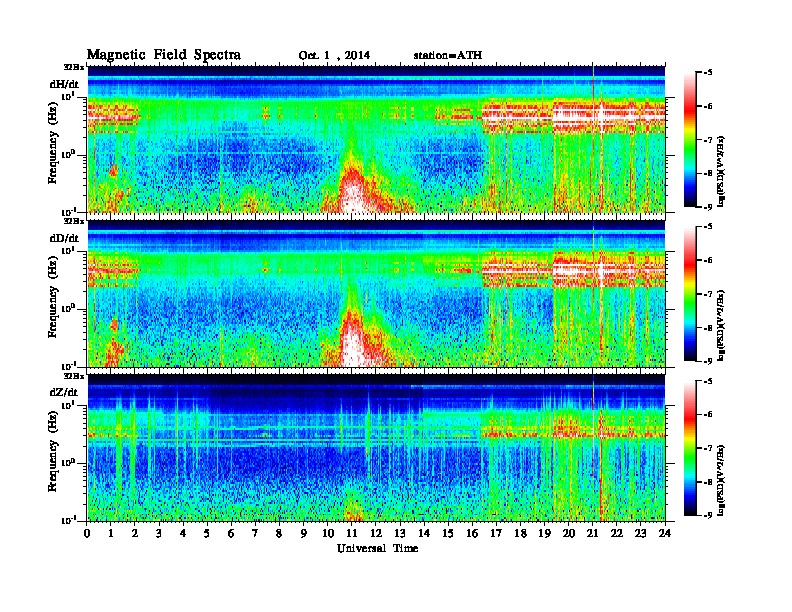Click hour tick label "10" on time axis
The image size is (792, 612).
click(328, 533)
